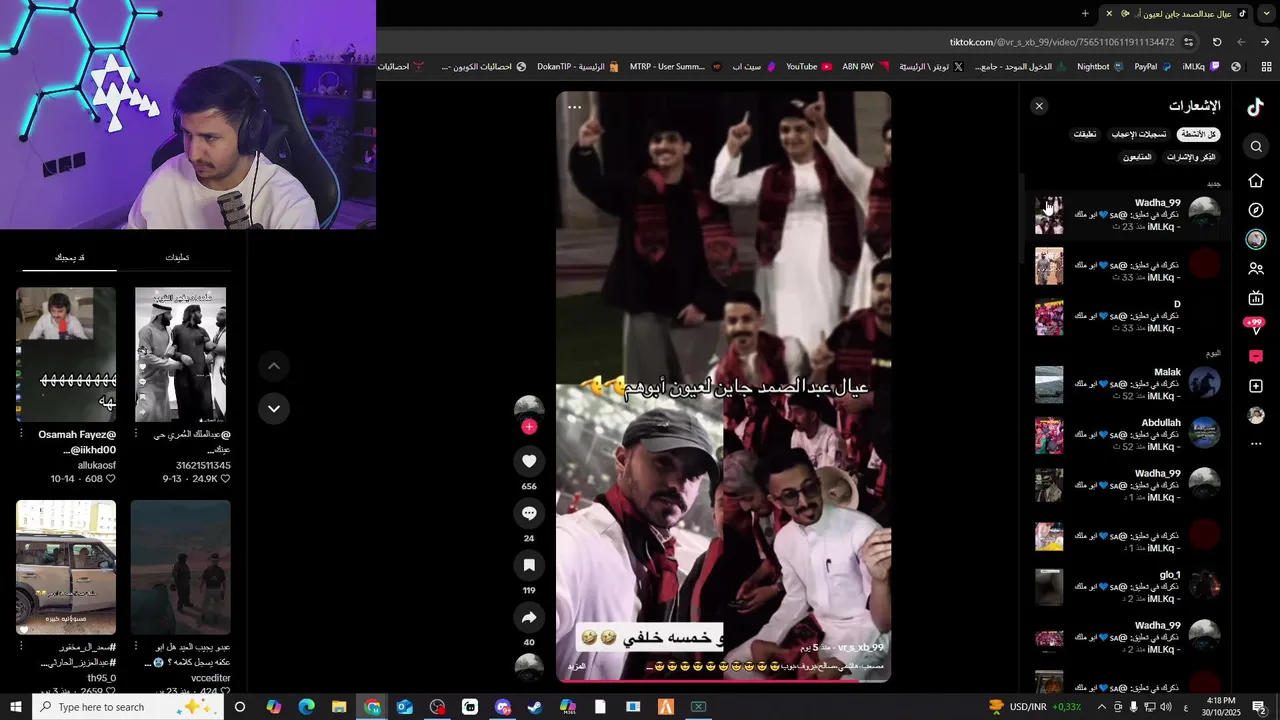Open the three-dot More menu in sidebar
This screenshot has height=720, width=1280.
pyautogui.click(x=1256, y=444)
